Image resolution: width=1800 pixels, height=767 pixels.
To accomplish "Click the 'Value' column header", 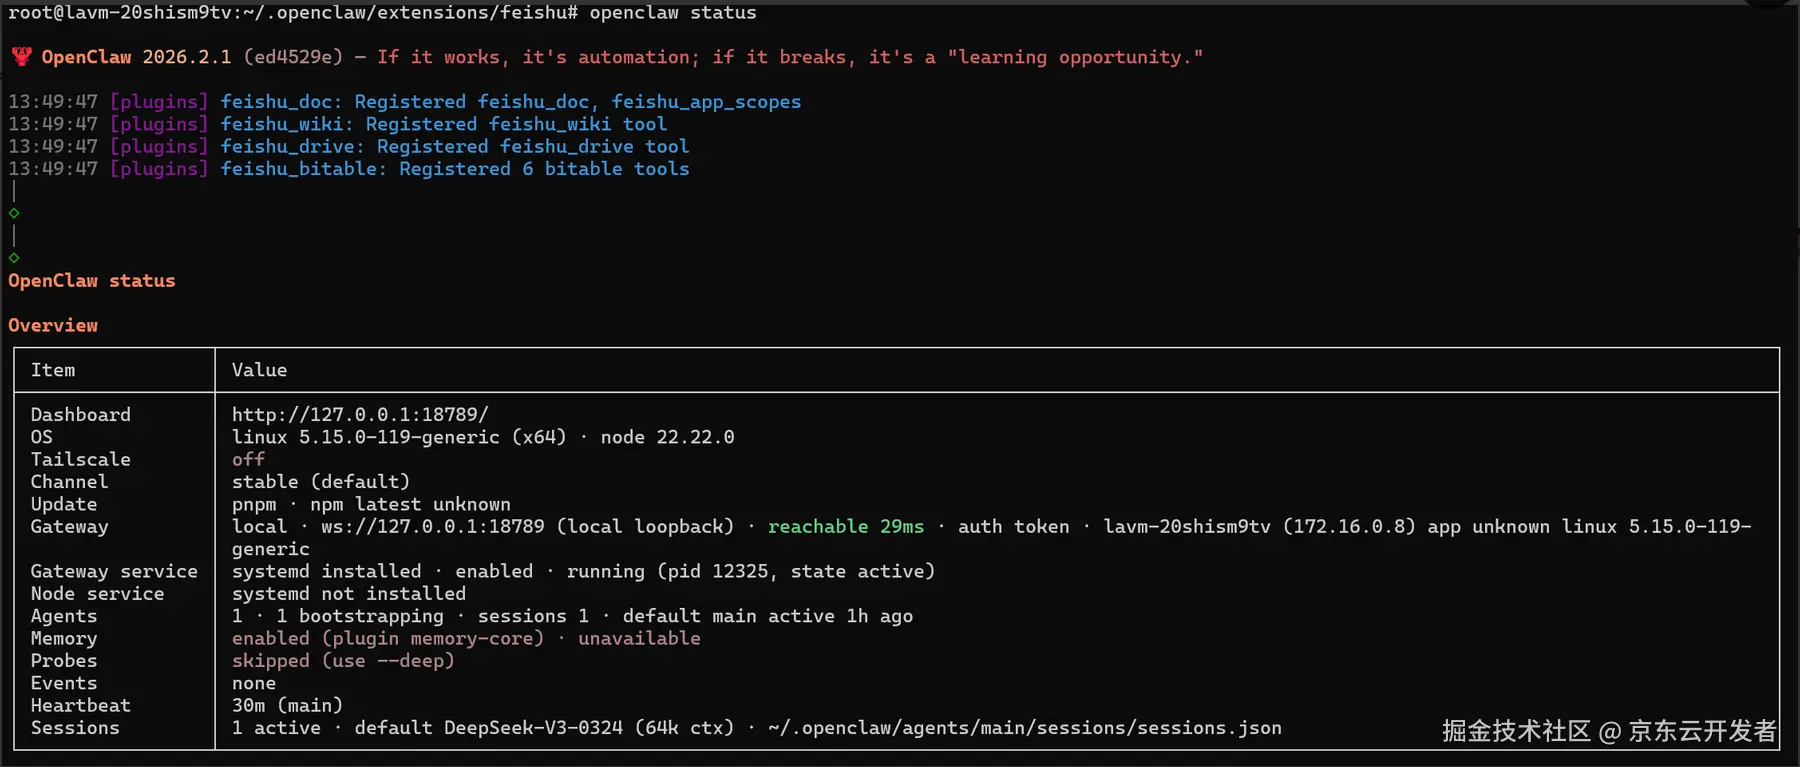I will [259, 370].
